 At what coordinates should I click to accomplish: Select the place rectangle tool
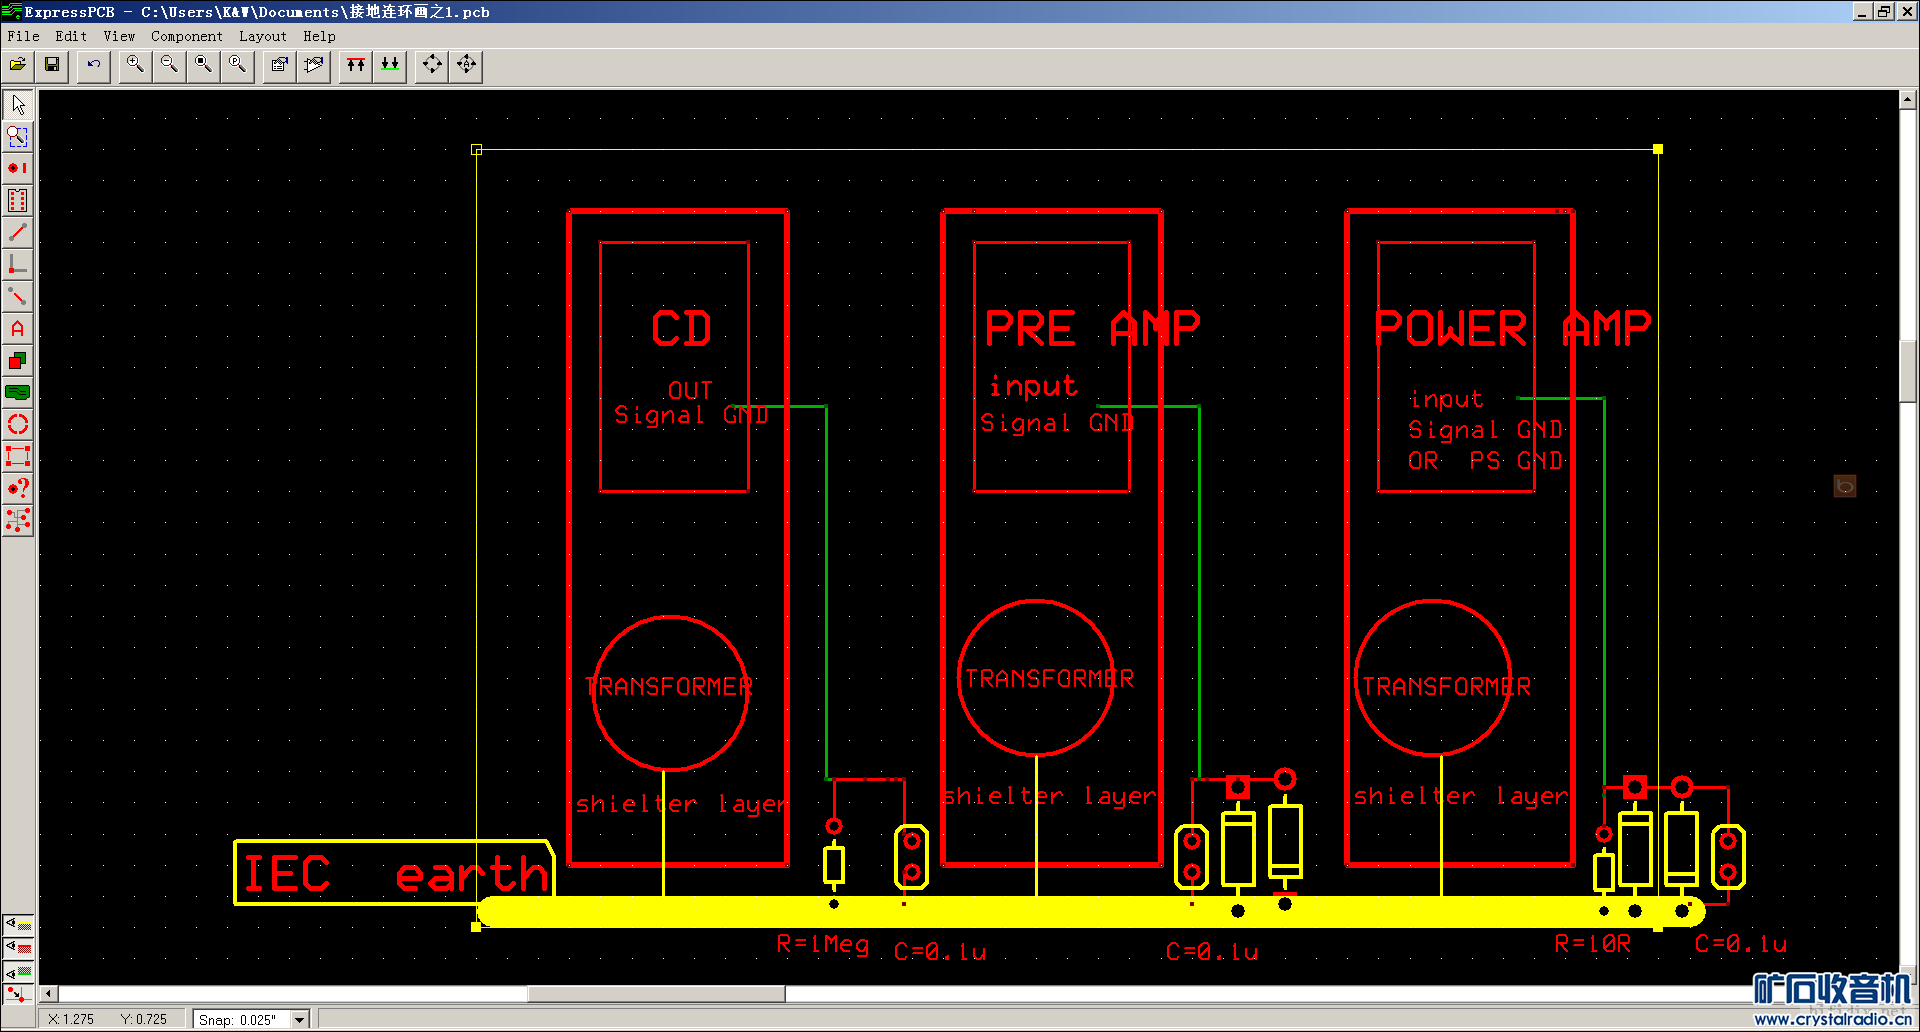coord(18,360)
